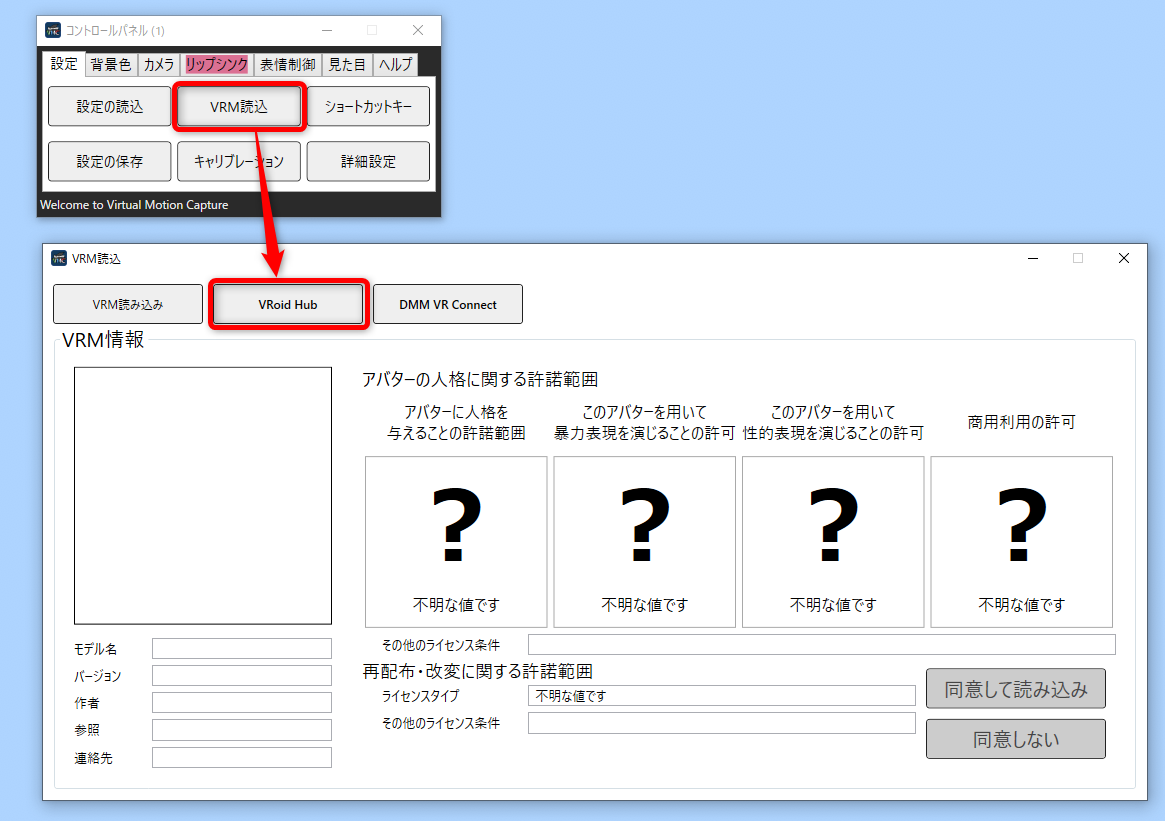Select the リップシンク tab
The height and width of the screenshot is (821, 1165).
[x=216, y=65]
